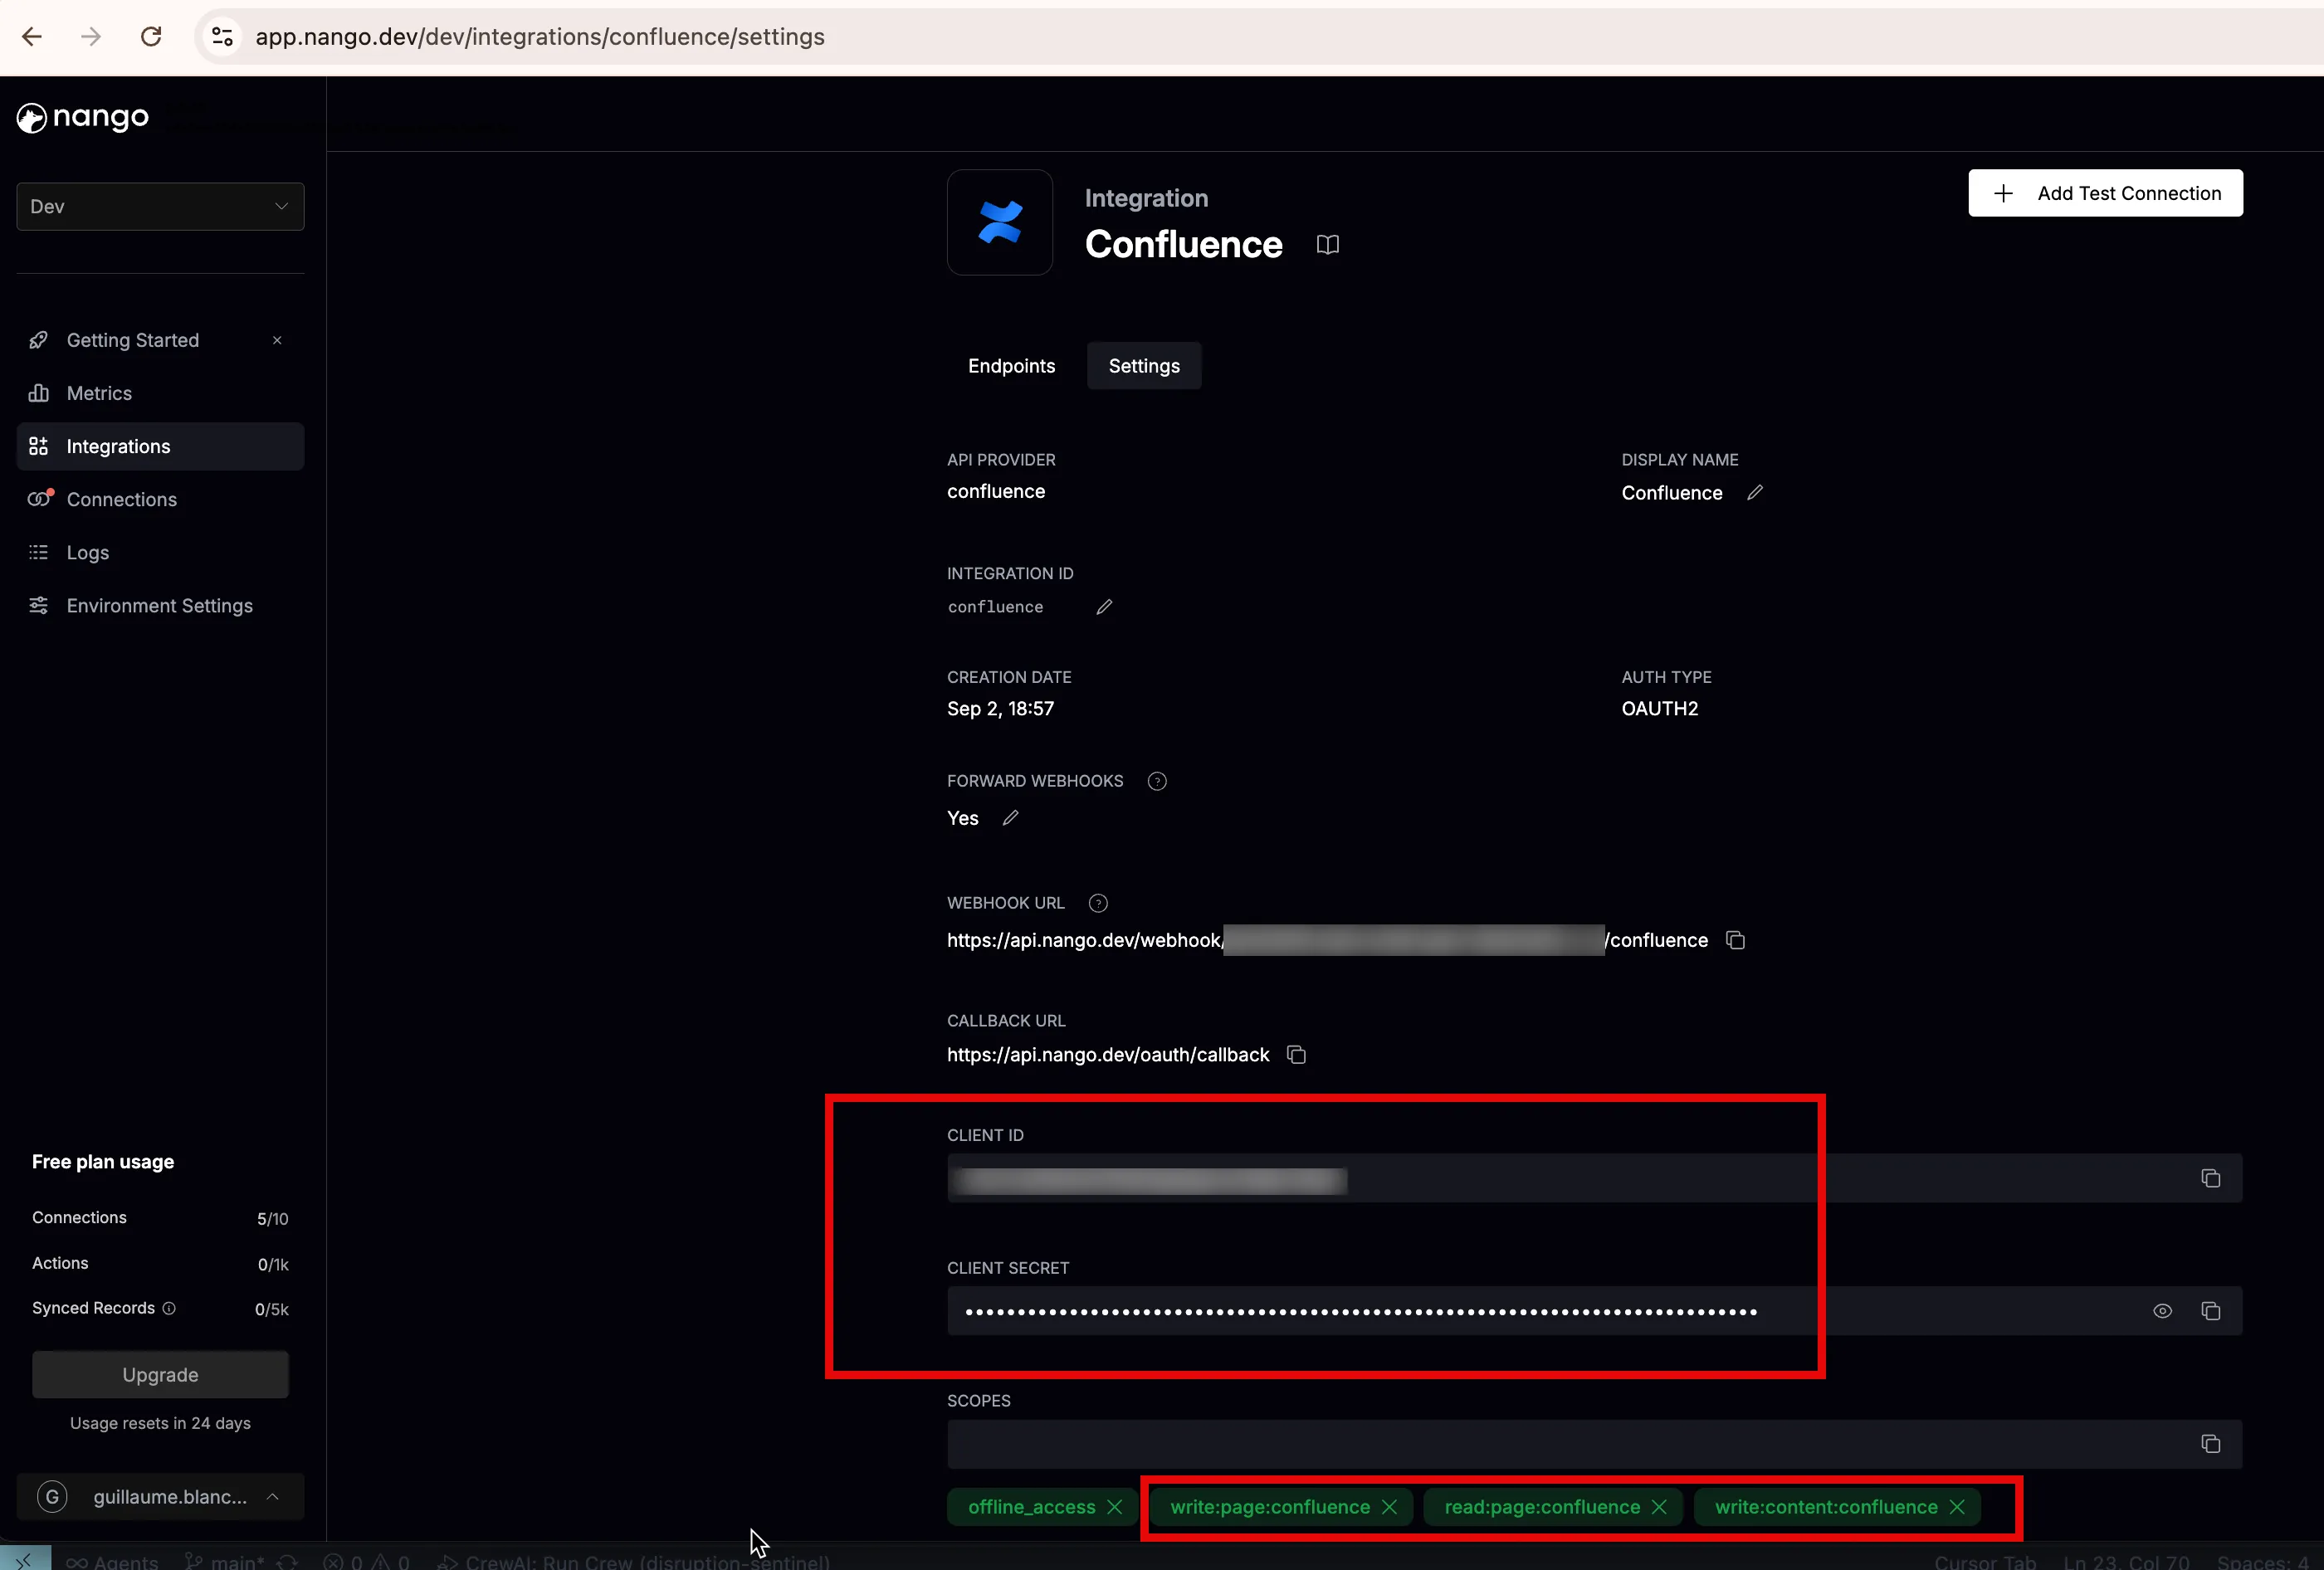Open Confluence documentation book icon

pos(1328,245)
